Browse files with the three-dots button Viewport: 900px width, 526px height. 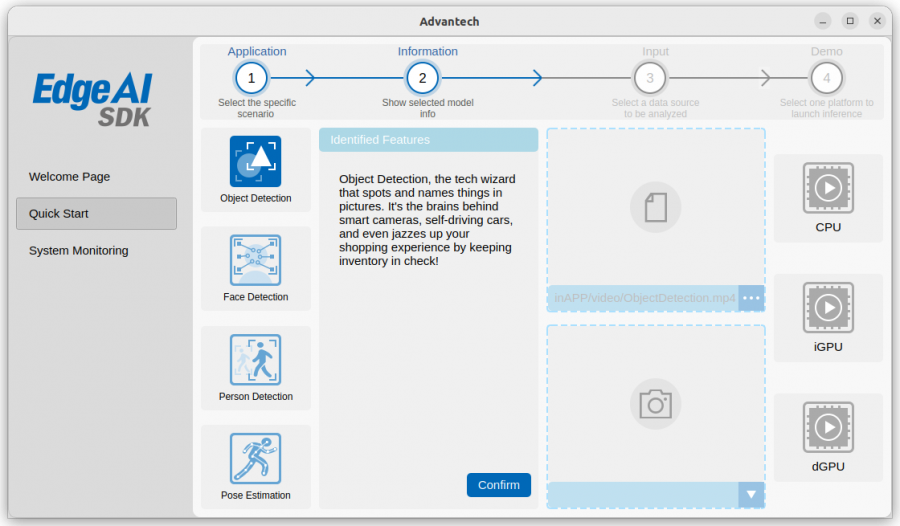tap(751, 298)
